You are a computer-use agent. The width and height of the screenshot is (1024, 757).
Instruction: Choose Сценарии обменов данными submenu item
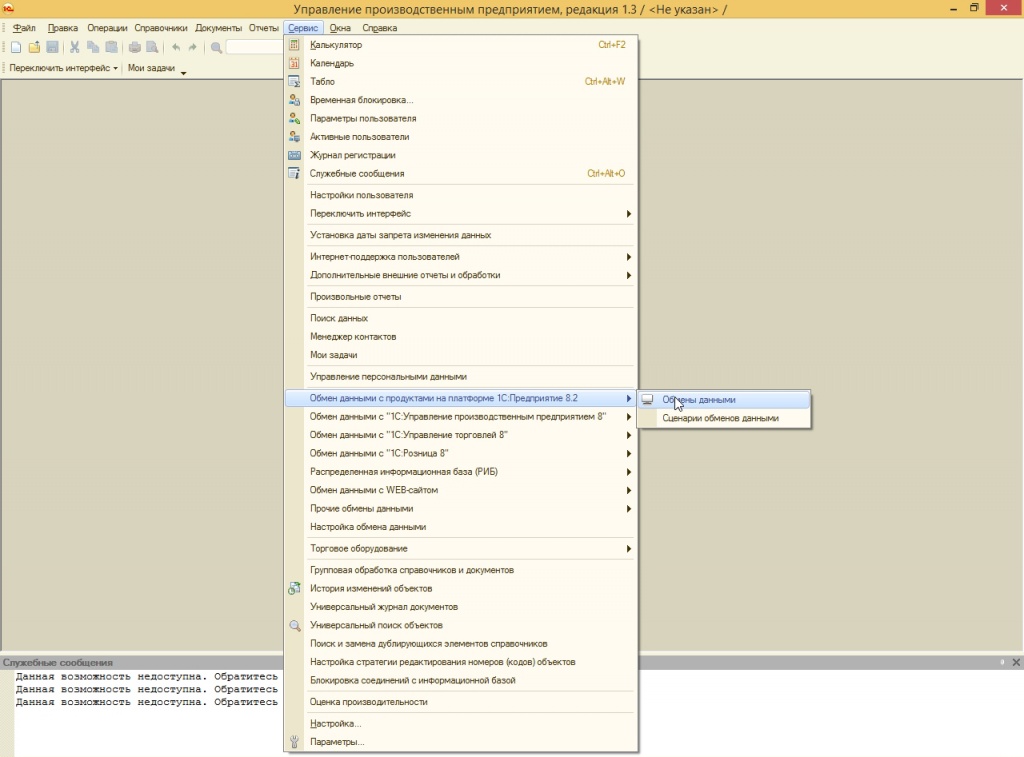coord(720,419)
